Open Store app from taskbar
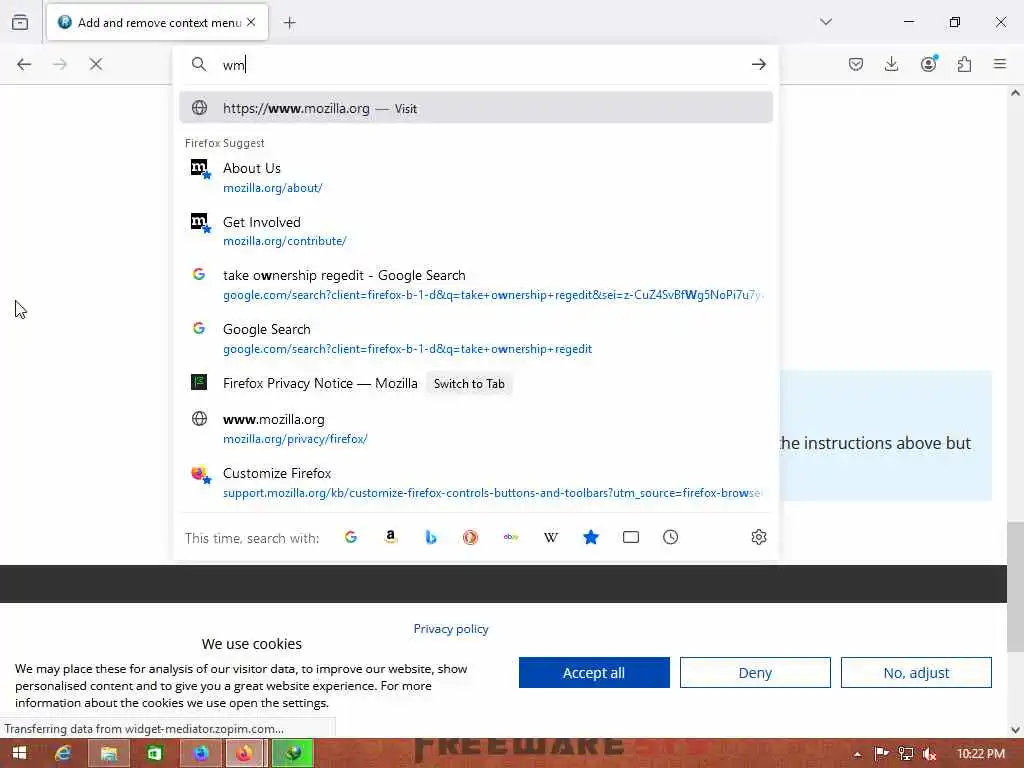Image resolution: width=1024 pixels, height=768 pixels. pos(154,753)
